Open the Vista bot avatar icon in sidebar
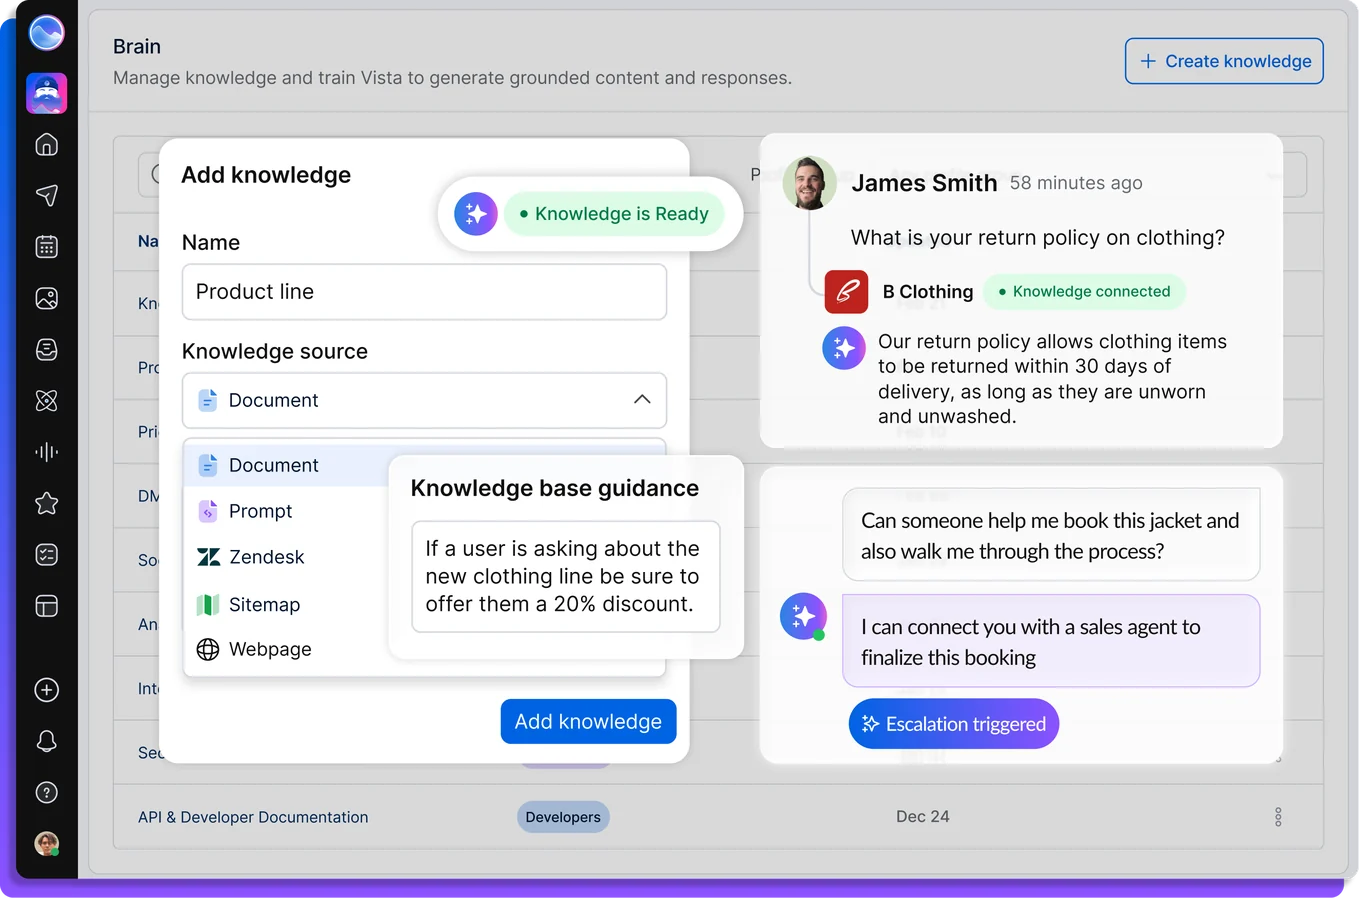1360x898 pixels. pyautogui.click(x=47, y=93)
